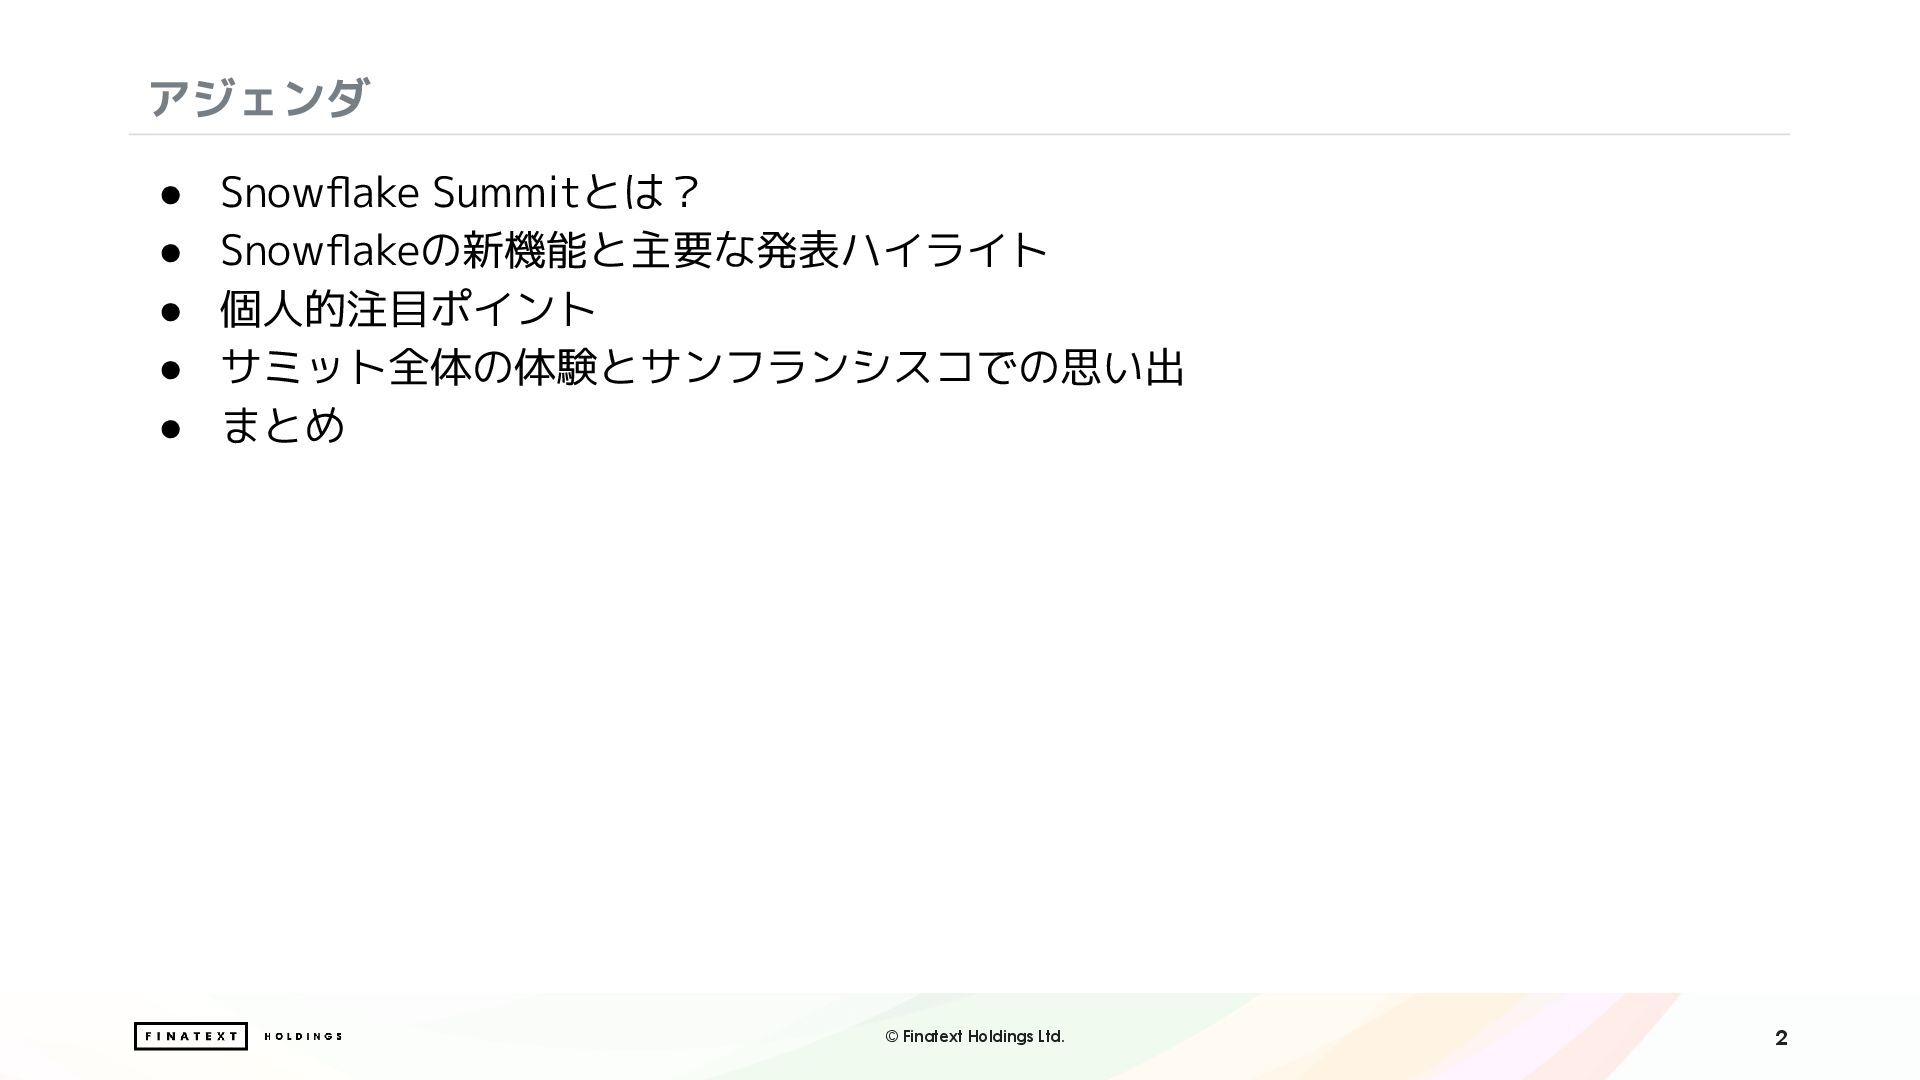Click the bullet about サンフランシスコでの思い出
Viewport: 1920px width, 1080px height.
point(702,367)
